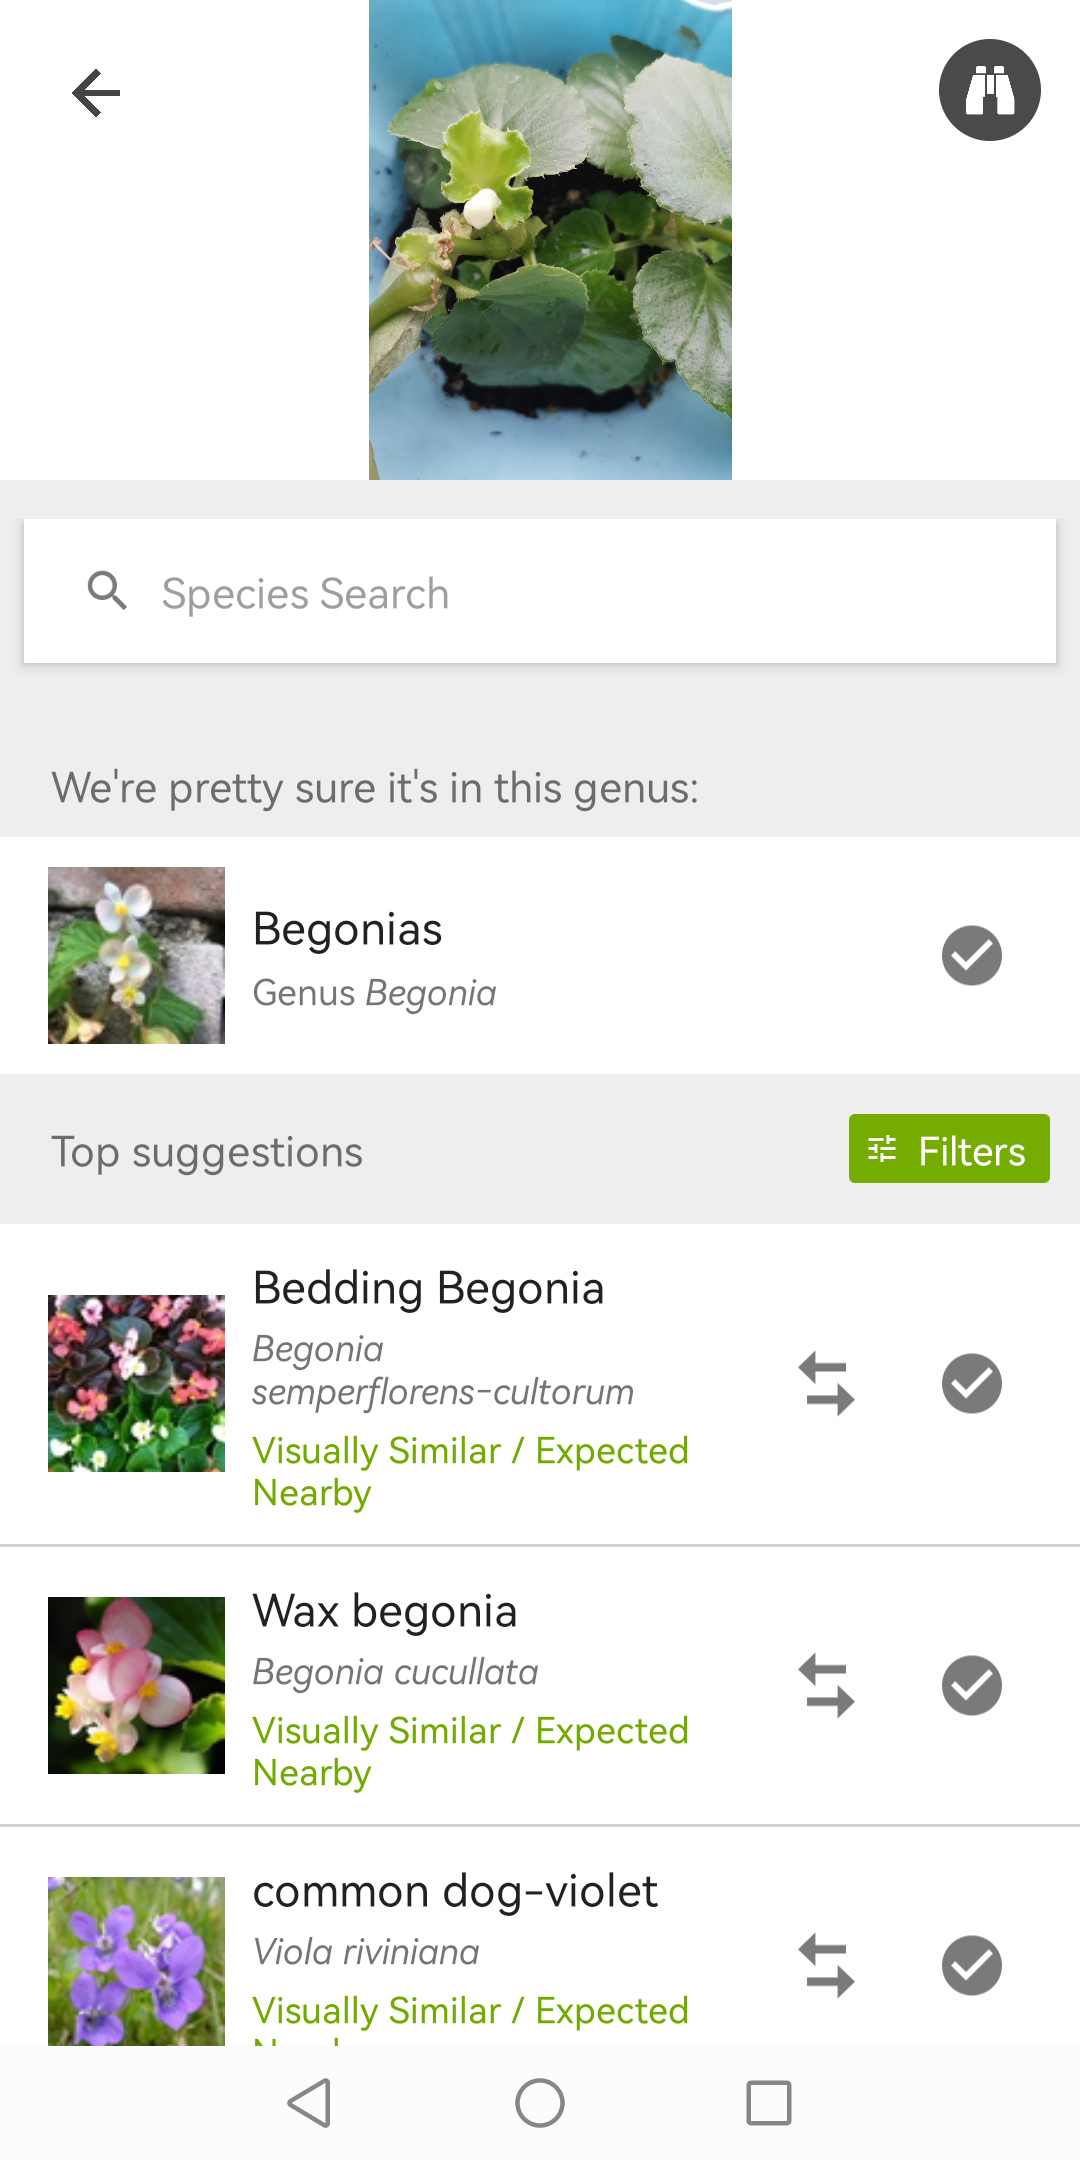
Task: Open the Wax begonia suggestion name
Action: point(385,1611)
